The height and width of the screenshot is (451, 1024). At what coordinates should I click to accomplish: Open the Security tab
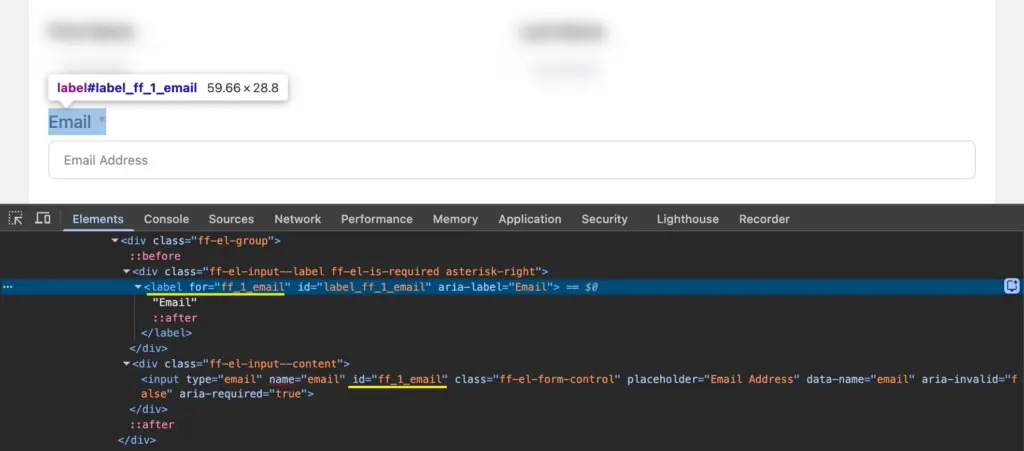coord(604,219)
